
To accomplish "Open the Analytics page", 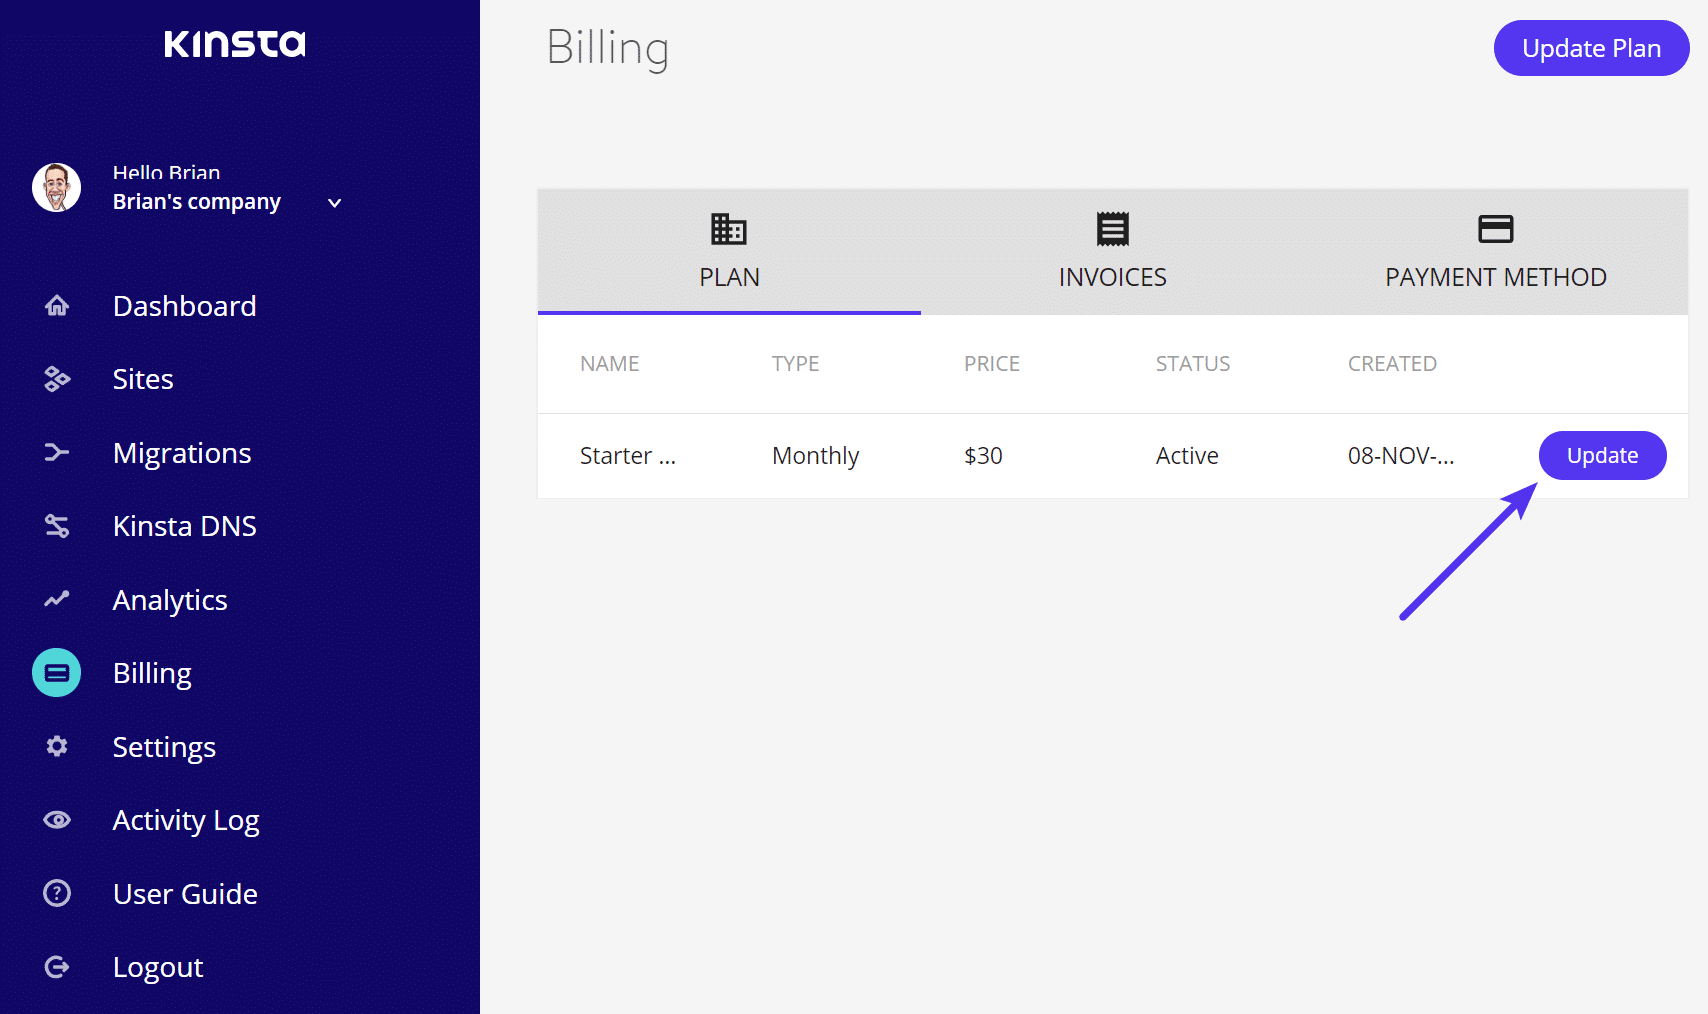I will click(170, 600).
